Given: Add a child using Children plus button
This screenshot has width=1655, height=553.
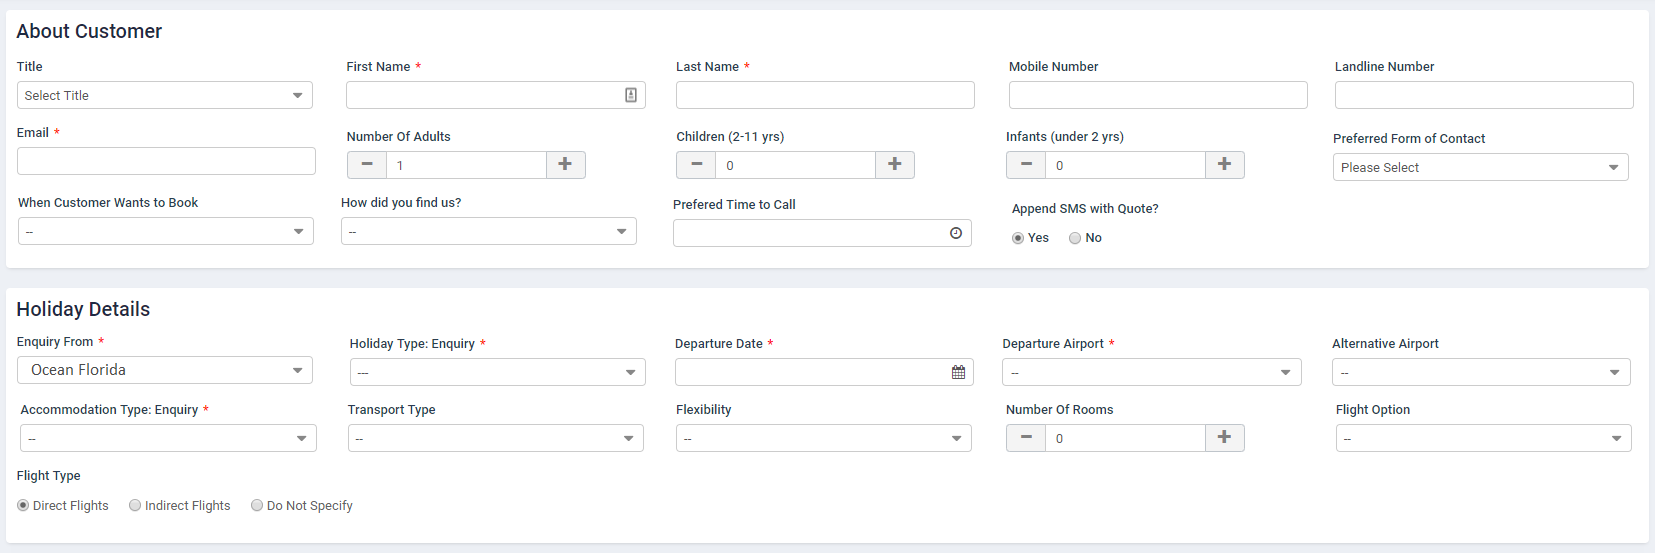Looking at the screenshot, I should [894, 164].
